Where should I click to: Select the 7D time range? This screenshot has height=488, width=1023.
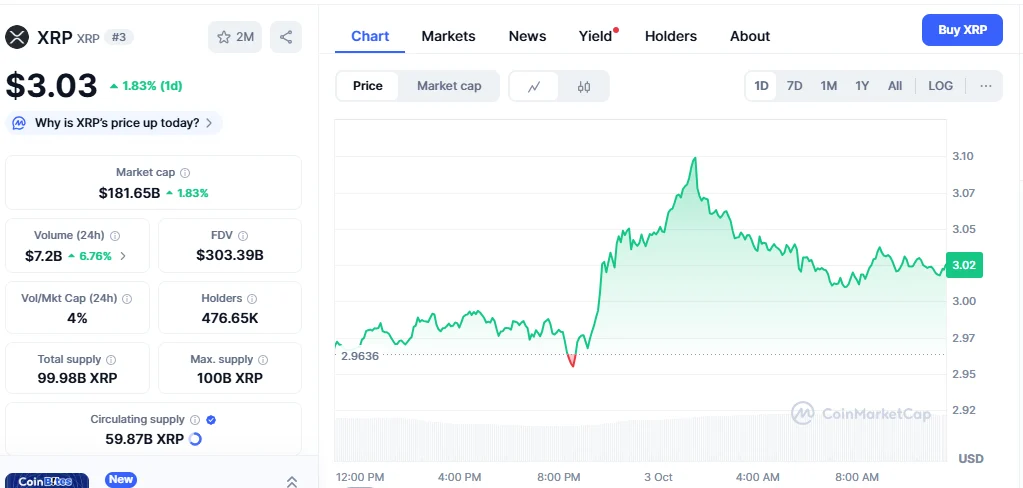coord(795,86)
